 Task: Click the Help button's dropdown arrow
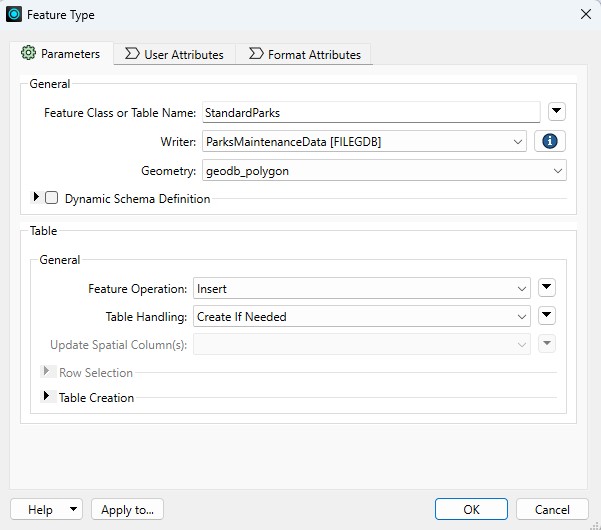click(x=74, y=510)
